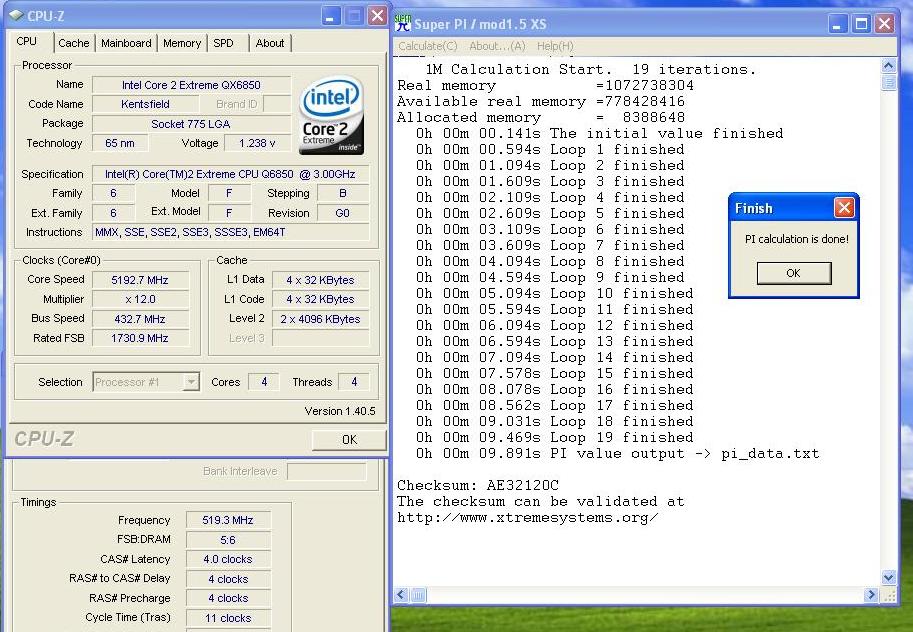The image size is (913, 632).
Task: Click OK in the Finish dialog
Action: [x=794, y=273]
